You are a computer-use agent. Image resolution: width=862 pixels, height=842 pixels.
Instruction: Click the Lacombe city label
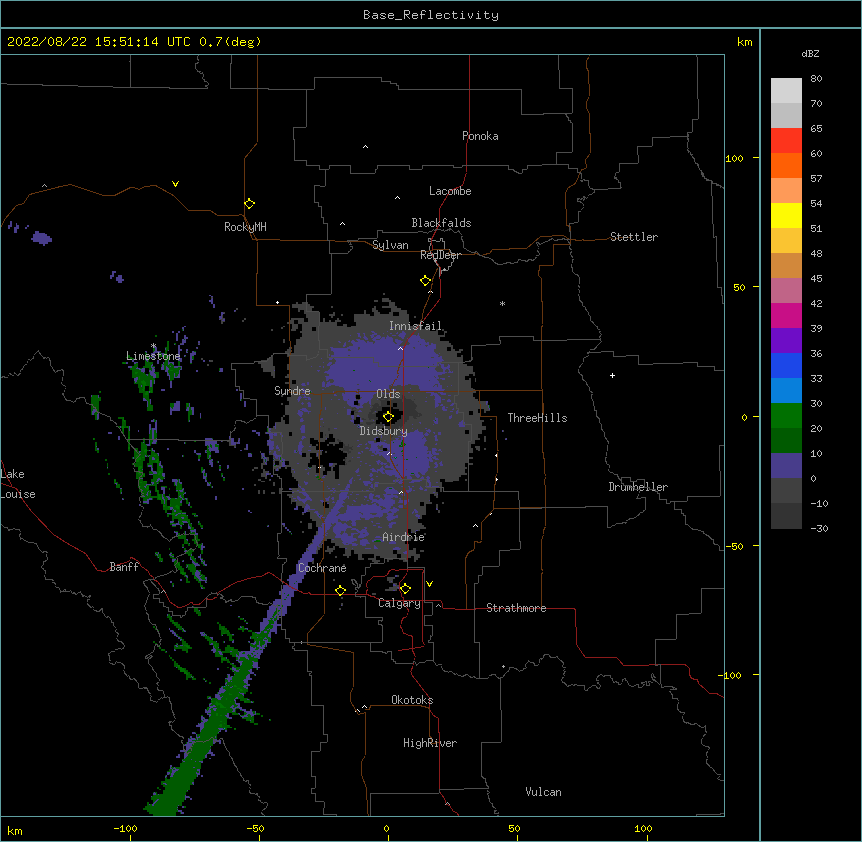click(x=450, y=191)
